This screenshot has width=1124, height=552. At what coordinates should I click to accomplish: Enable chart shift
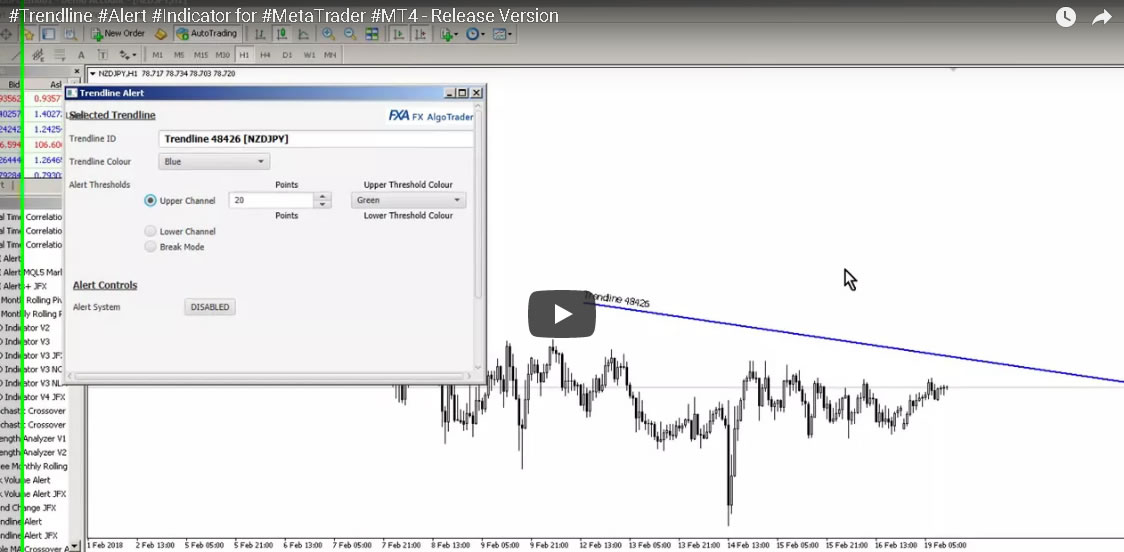(x=420, y=34)
